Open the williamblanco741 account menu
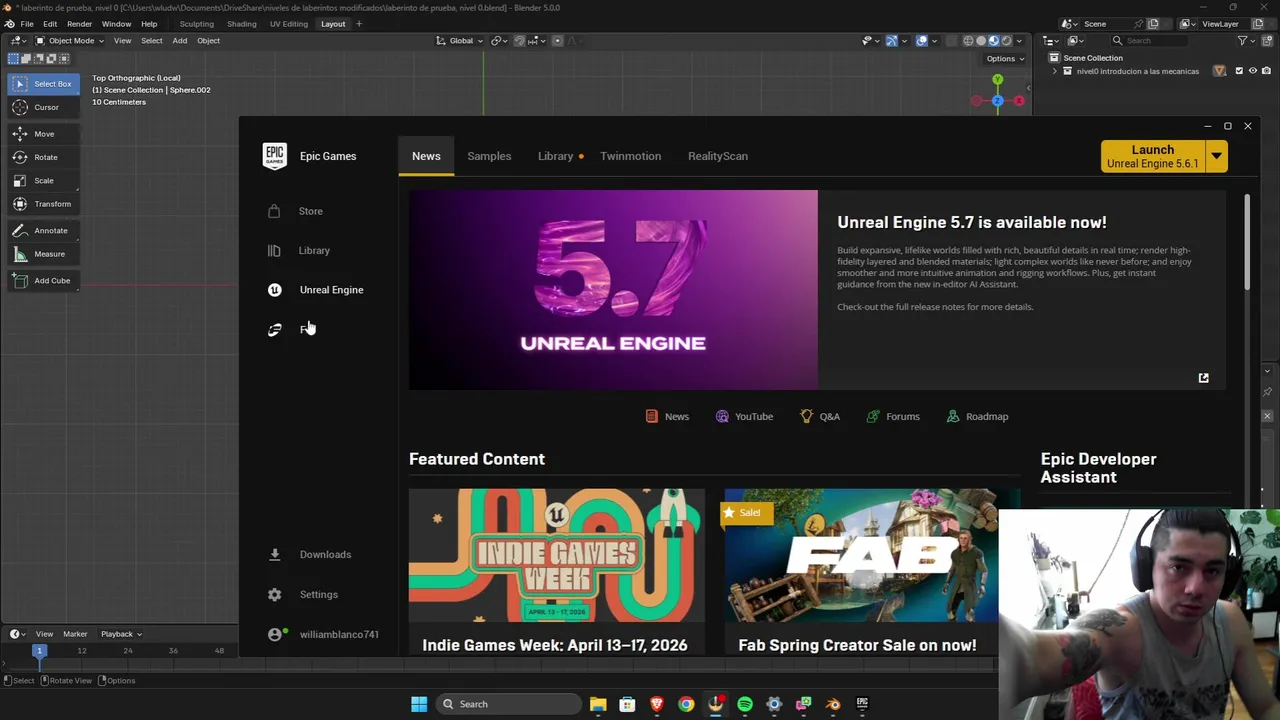Screen dimensions: 1280x720 [338, 634]
